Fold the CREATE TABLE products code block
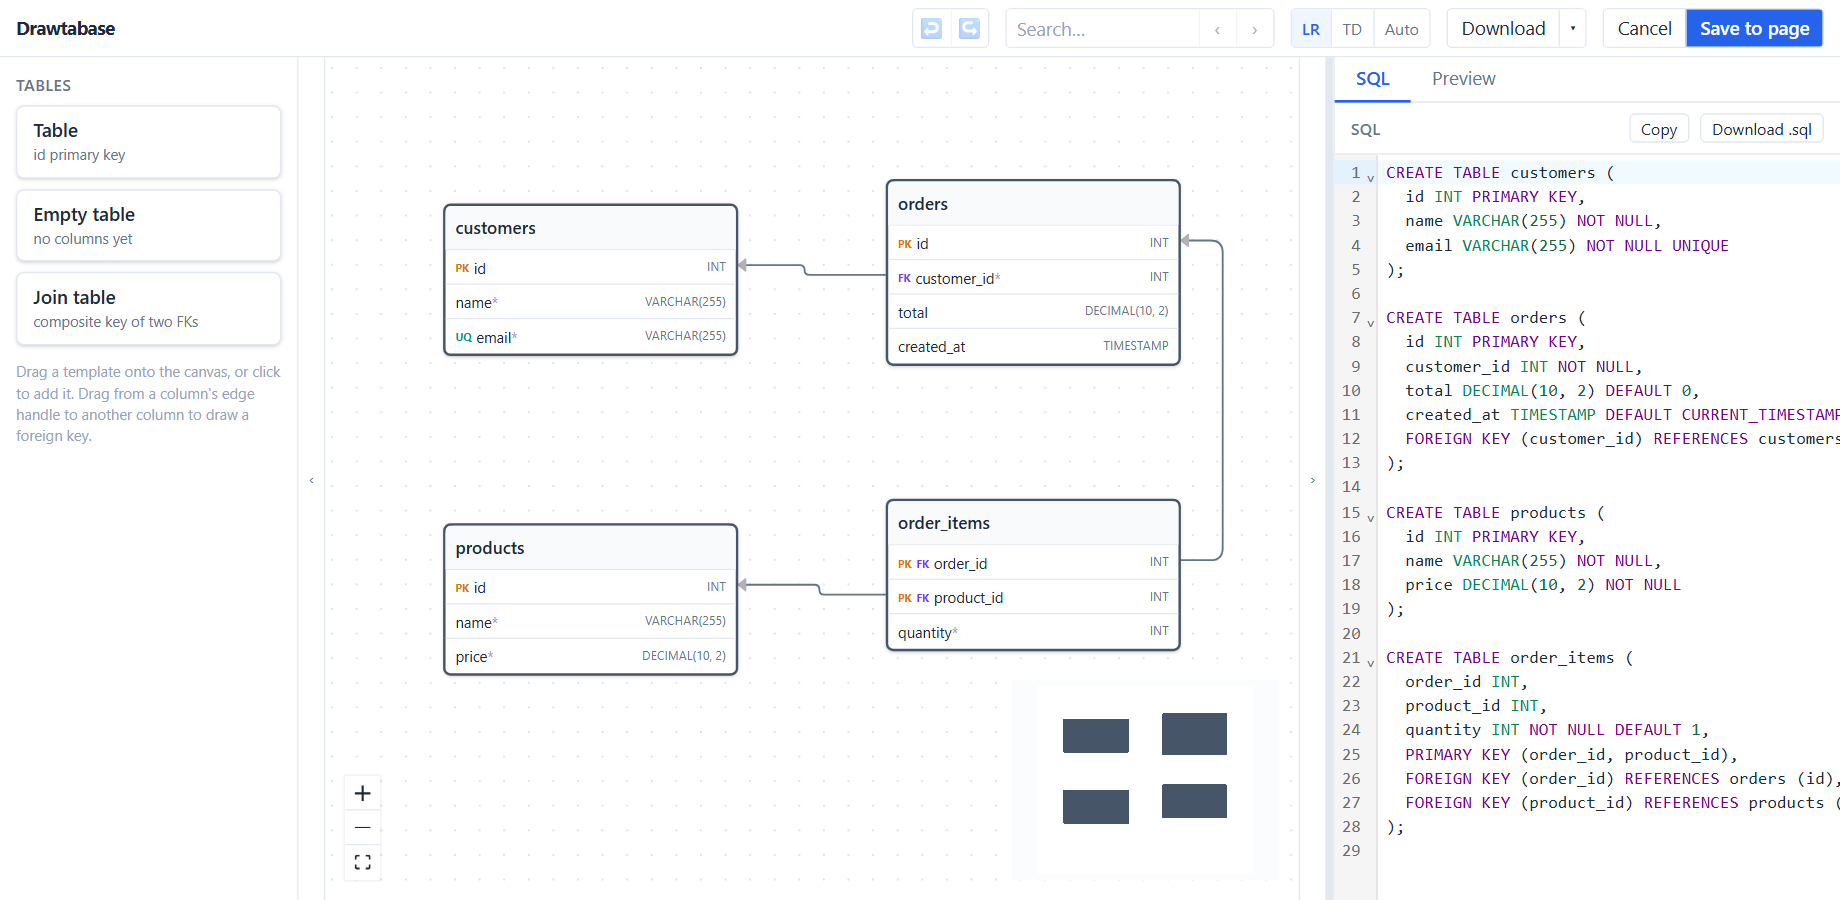 [x=1371, y=518]
